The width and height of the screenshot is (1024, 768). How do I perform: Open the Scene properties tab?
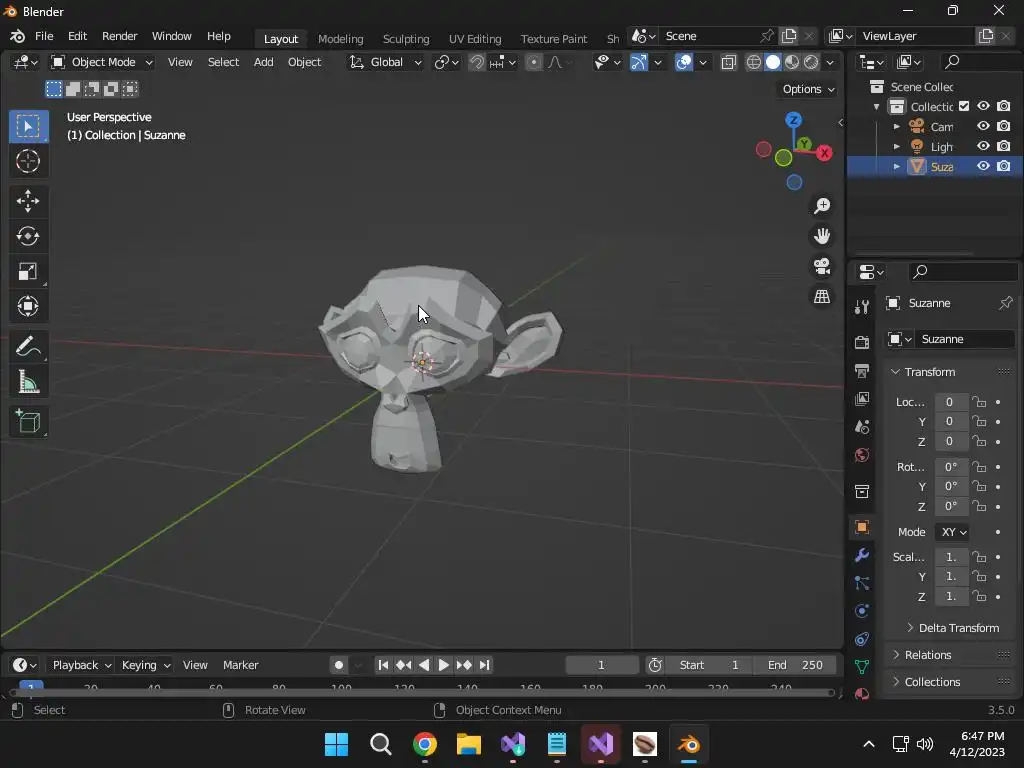pyautogui.click(x=862, y=427)
